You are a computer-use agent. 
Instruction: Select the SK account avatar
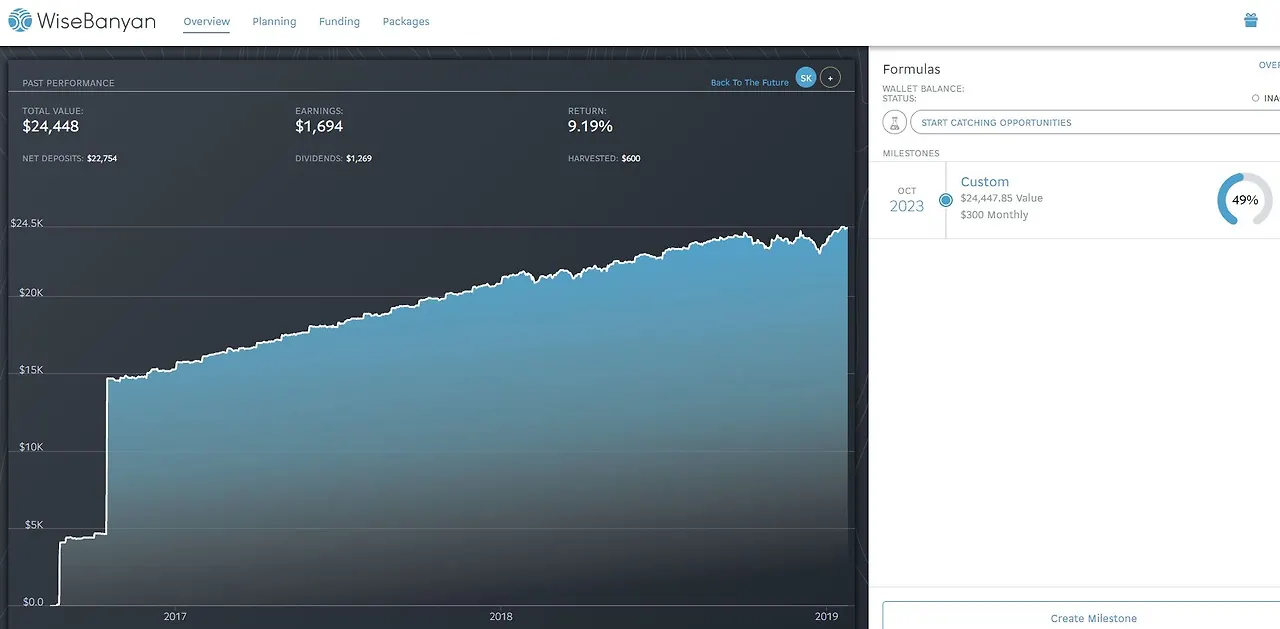tap(806, 78)
